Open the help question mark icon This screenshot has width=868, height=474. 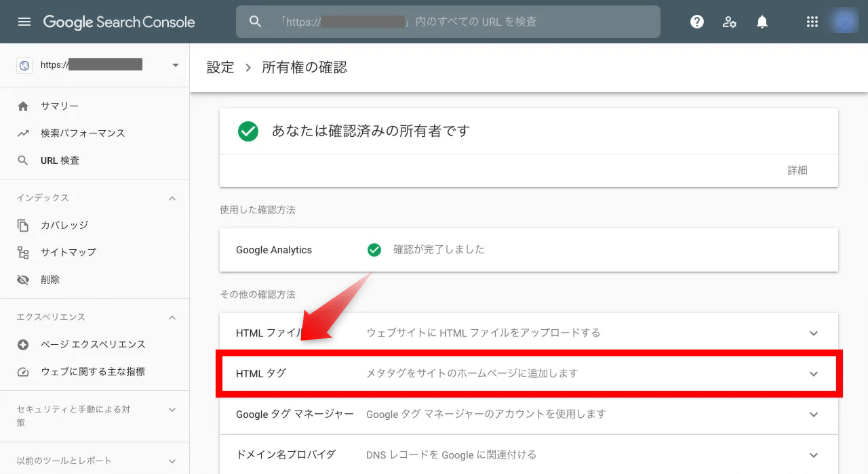coord(697,22)
